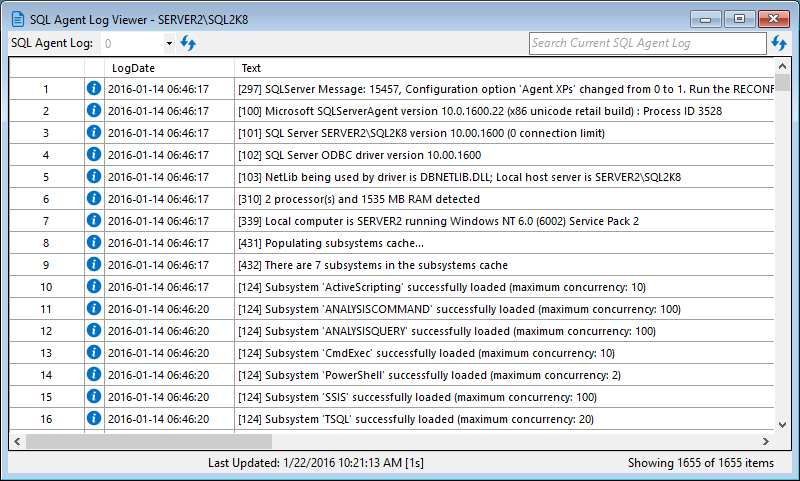The image size is (800, 481).
Task: Select the Agent XPs configuration message text
Action: (506, 89)
